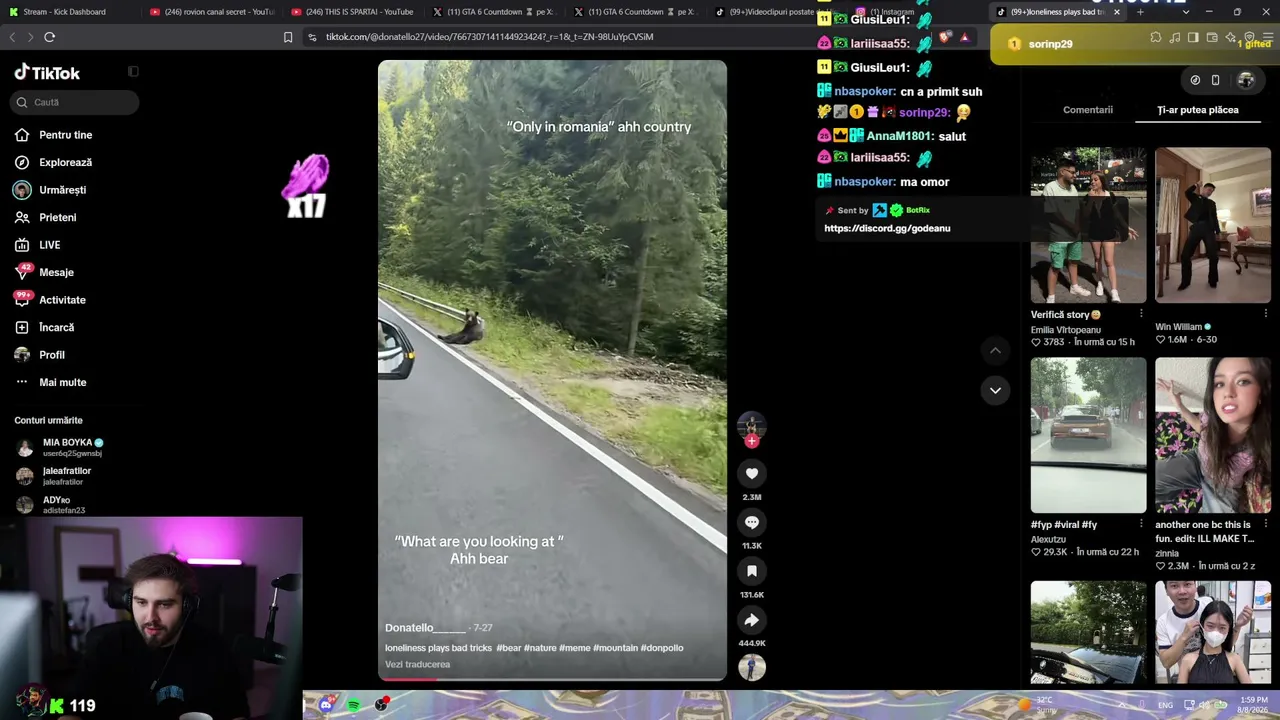The image size is (1280, 720).
Task: Open a new browser tab
Action: click(x=1140, y=12)
